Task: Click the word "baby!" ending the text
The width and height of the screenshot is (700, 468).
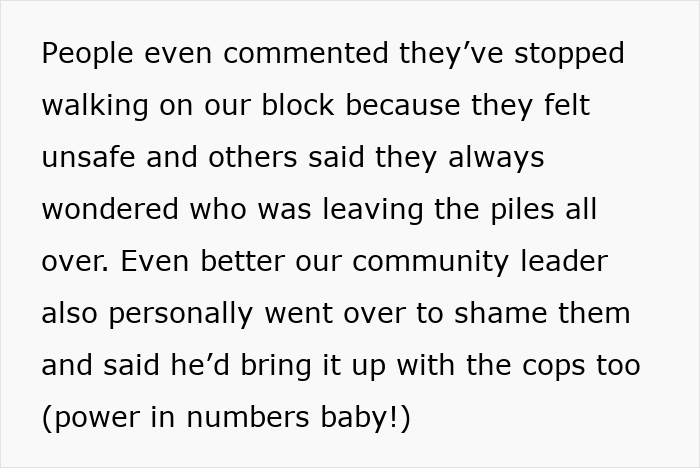Action: click(359, 418)
